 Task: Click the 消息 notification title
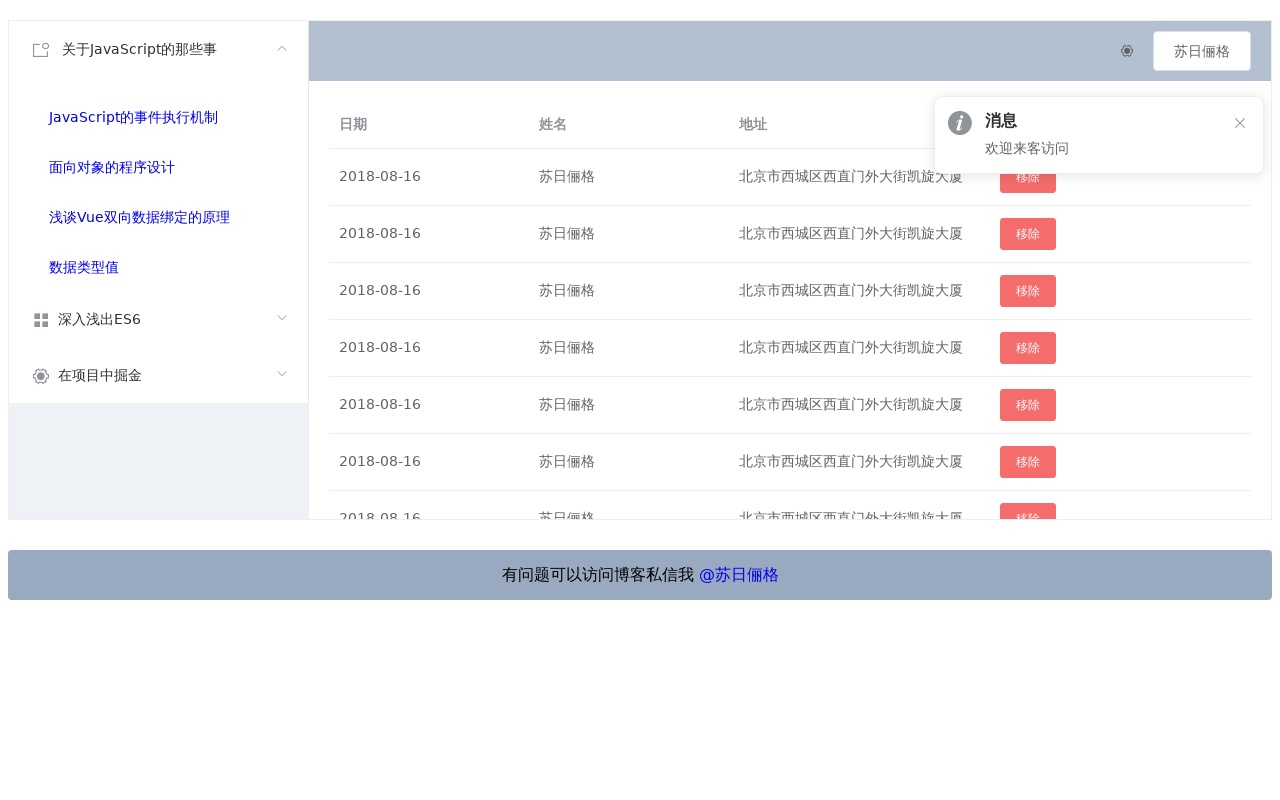coord(1001,121)
